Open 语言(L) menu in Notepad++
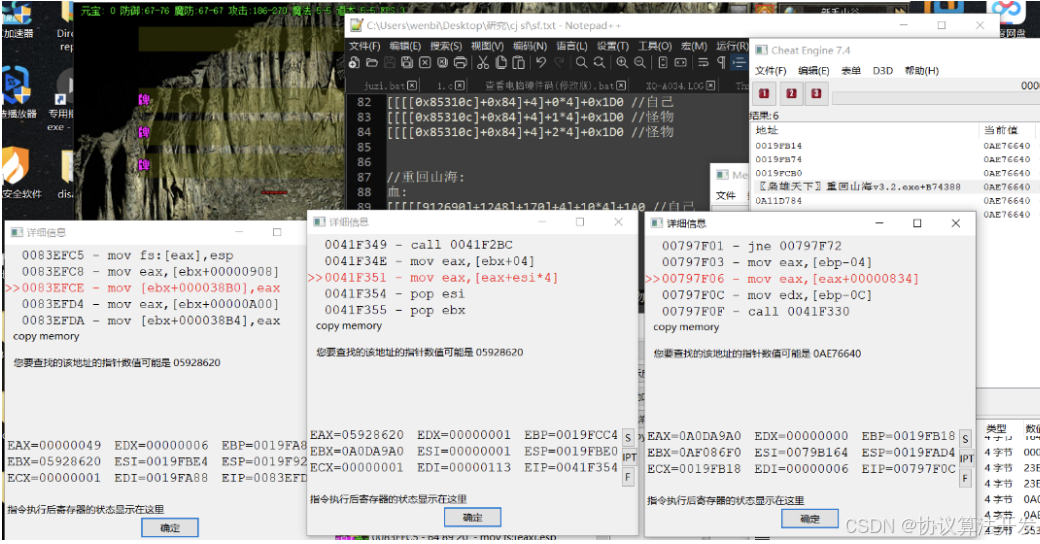Viewport: 1040px width, 544px height. [x=572, y=46]
